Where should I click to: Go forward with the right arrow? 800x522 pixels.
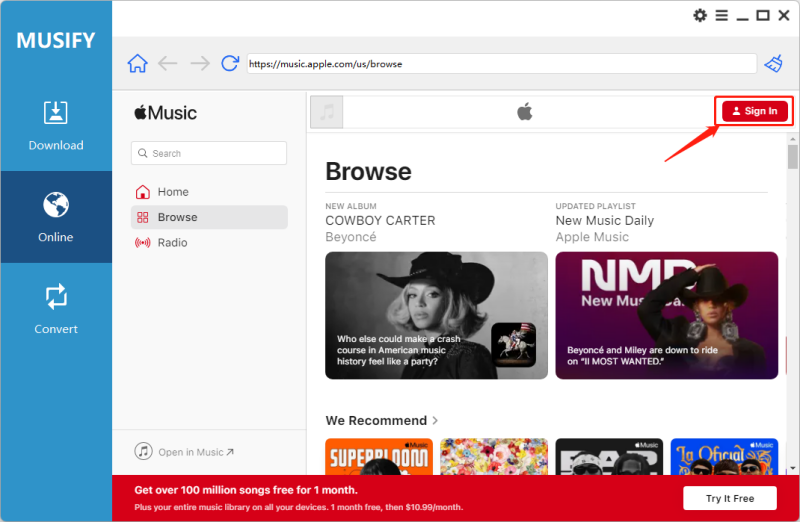(x=199, y=64)
